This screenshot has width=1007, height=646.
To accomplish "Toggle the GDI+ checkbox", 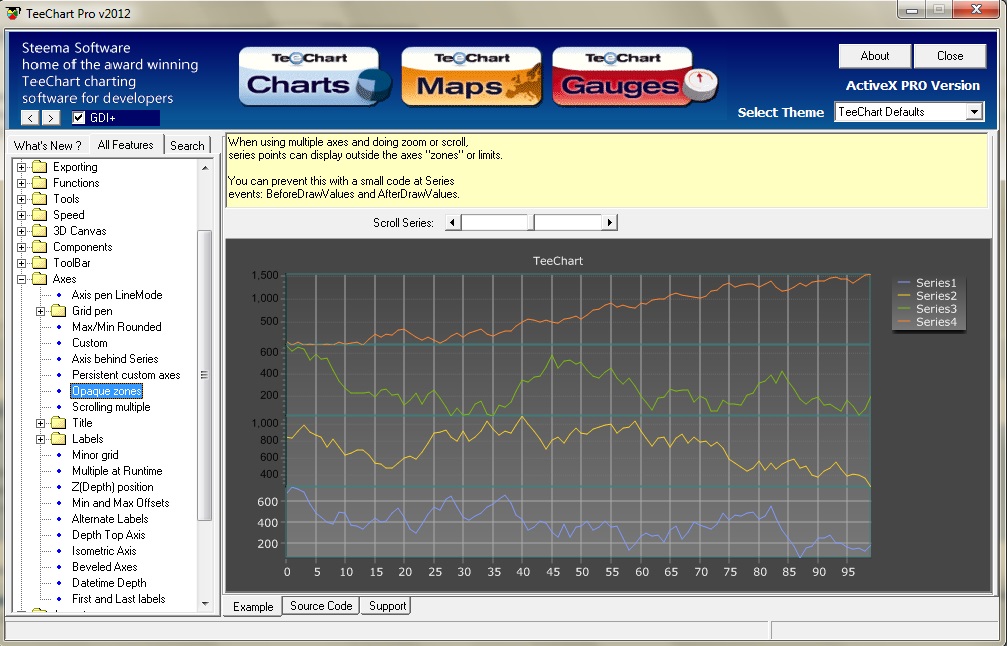I will 79,118.
